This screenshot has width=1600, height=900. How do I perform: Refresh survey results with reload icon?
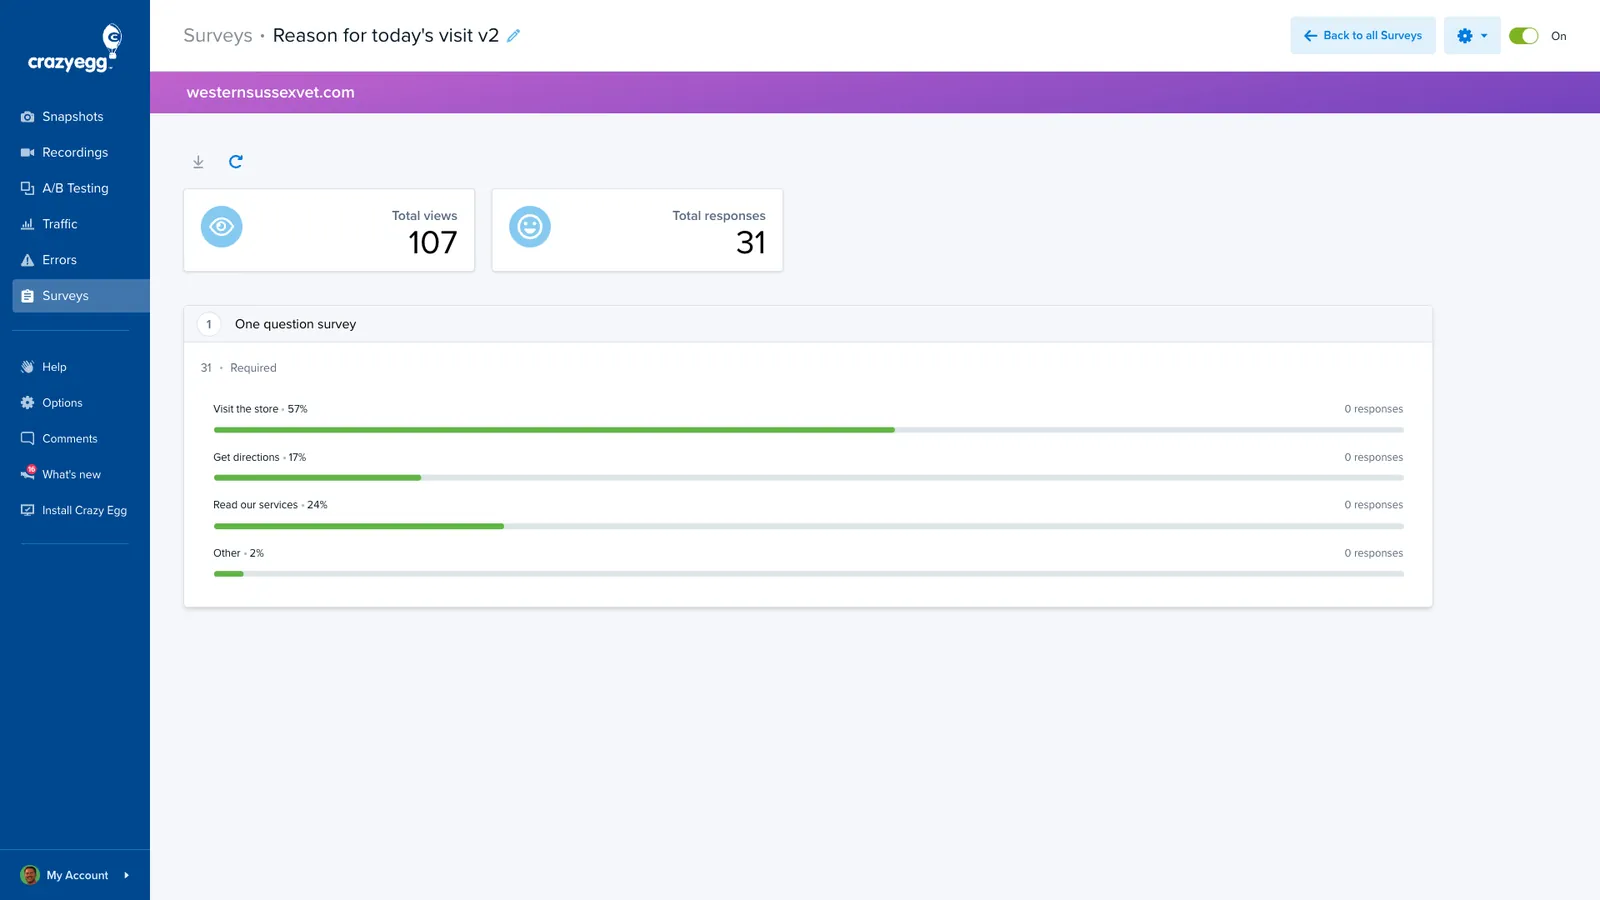click(x=236, y=161)
